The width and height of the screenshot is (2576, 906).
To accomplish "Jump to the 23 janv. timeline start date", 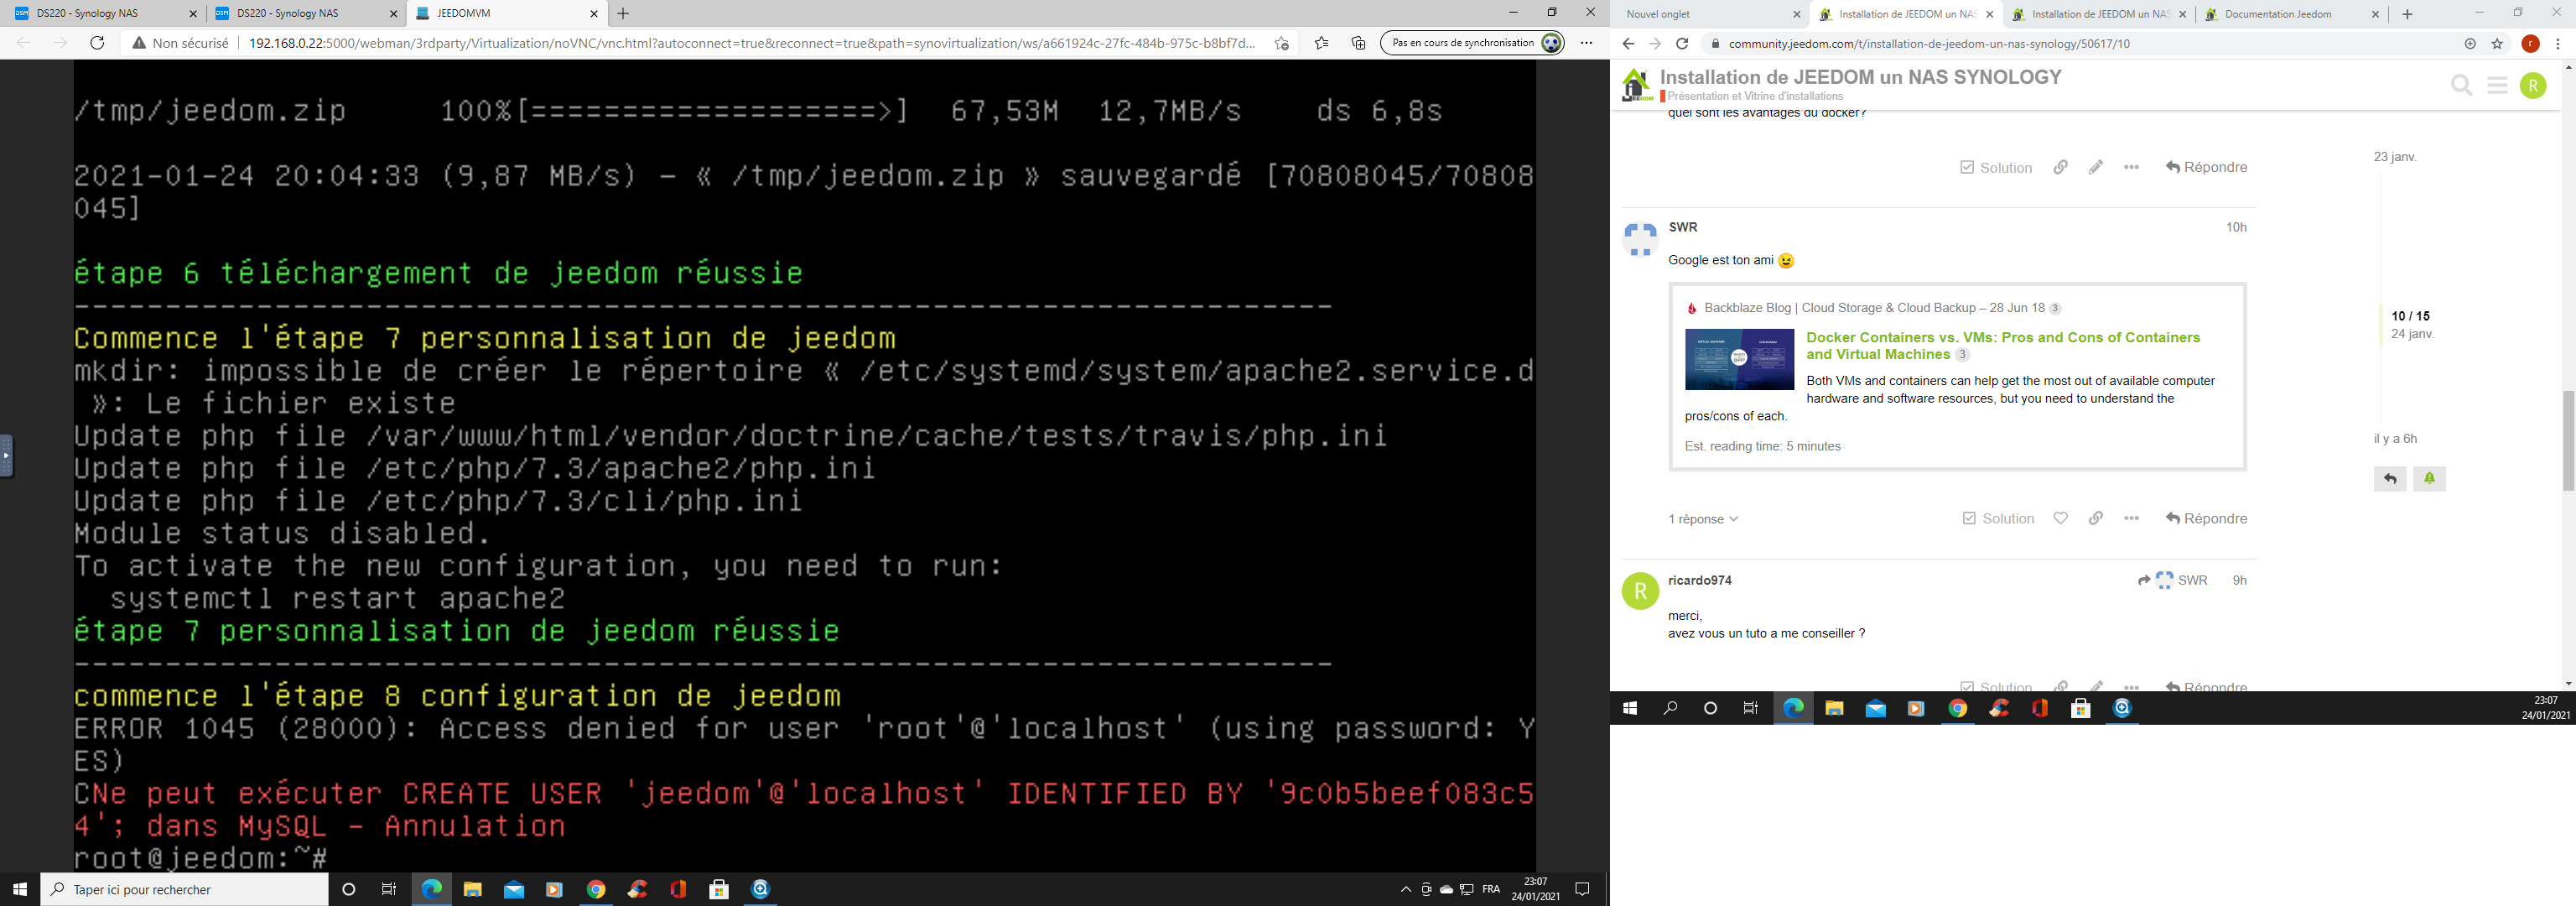I will [x=2395, y=157].
